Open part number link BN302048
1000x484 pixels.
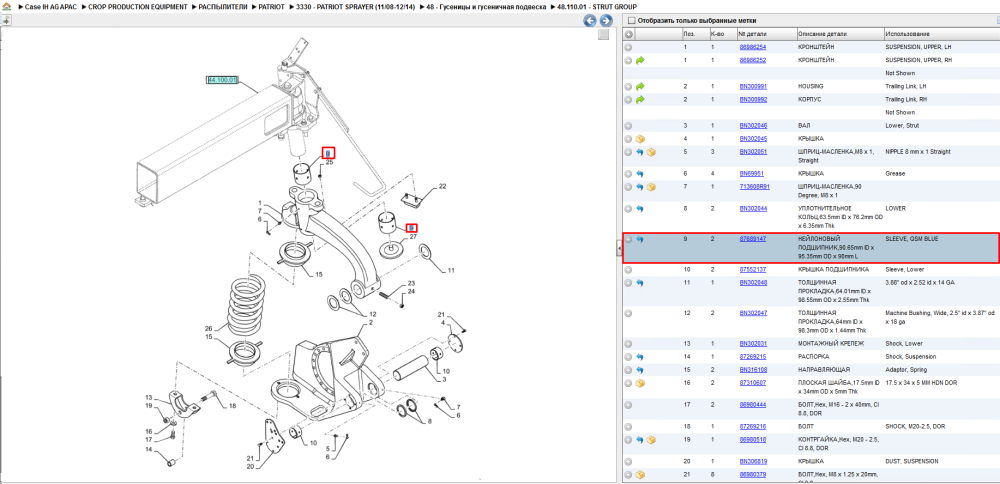[753, 282]
